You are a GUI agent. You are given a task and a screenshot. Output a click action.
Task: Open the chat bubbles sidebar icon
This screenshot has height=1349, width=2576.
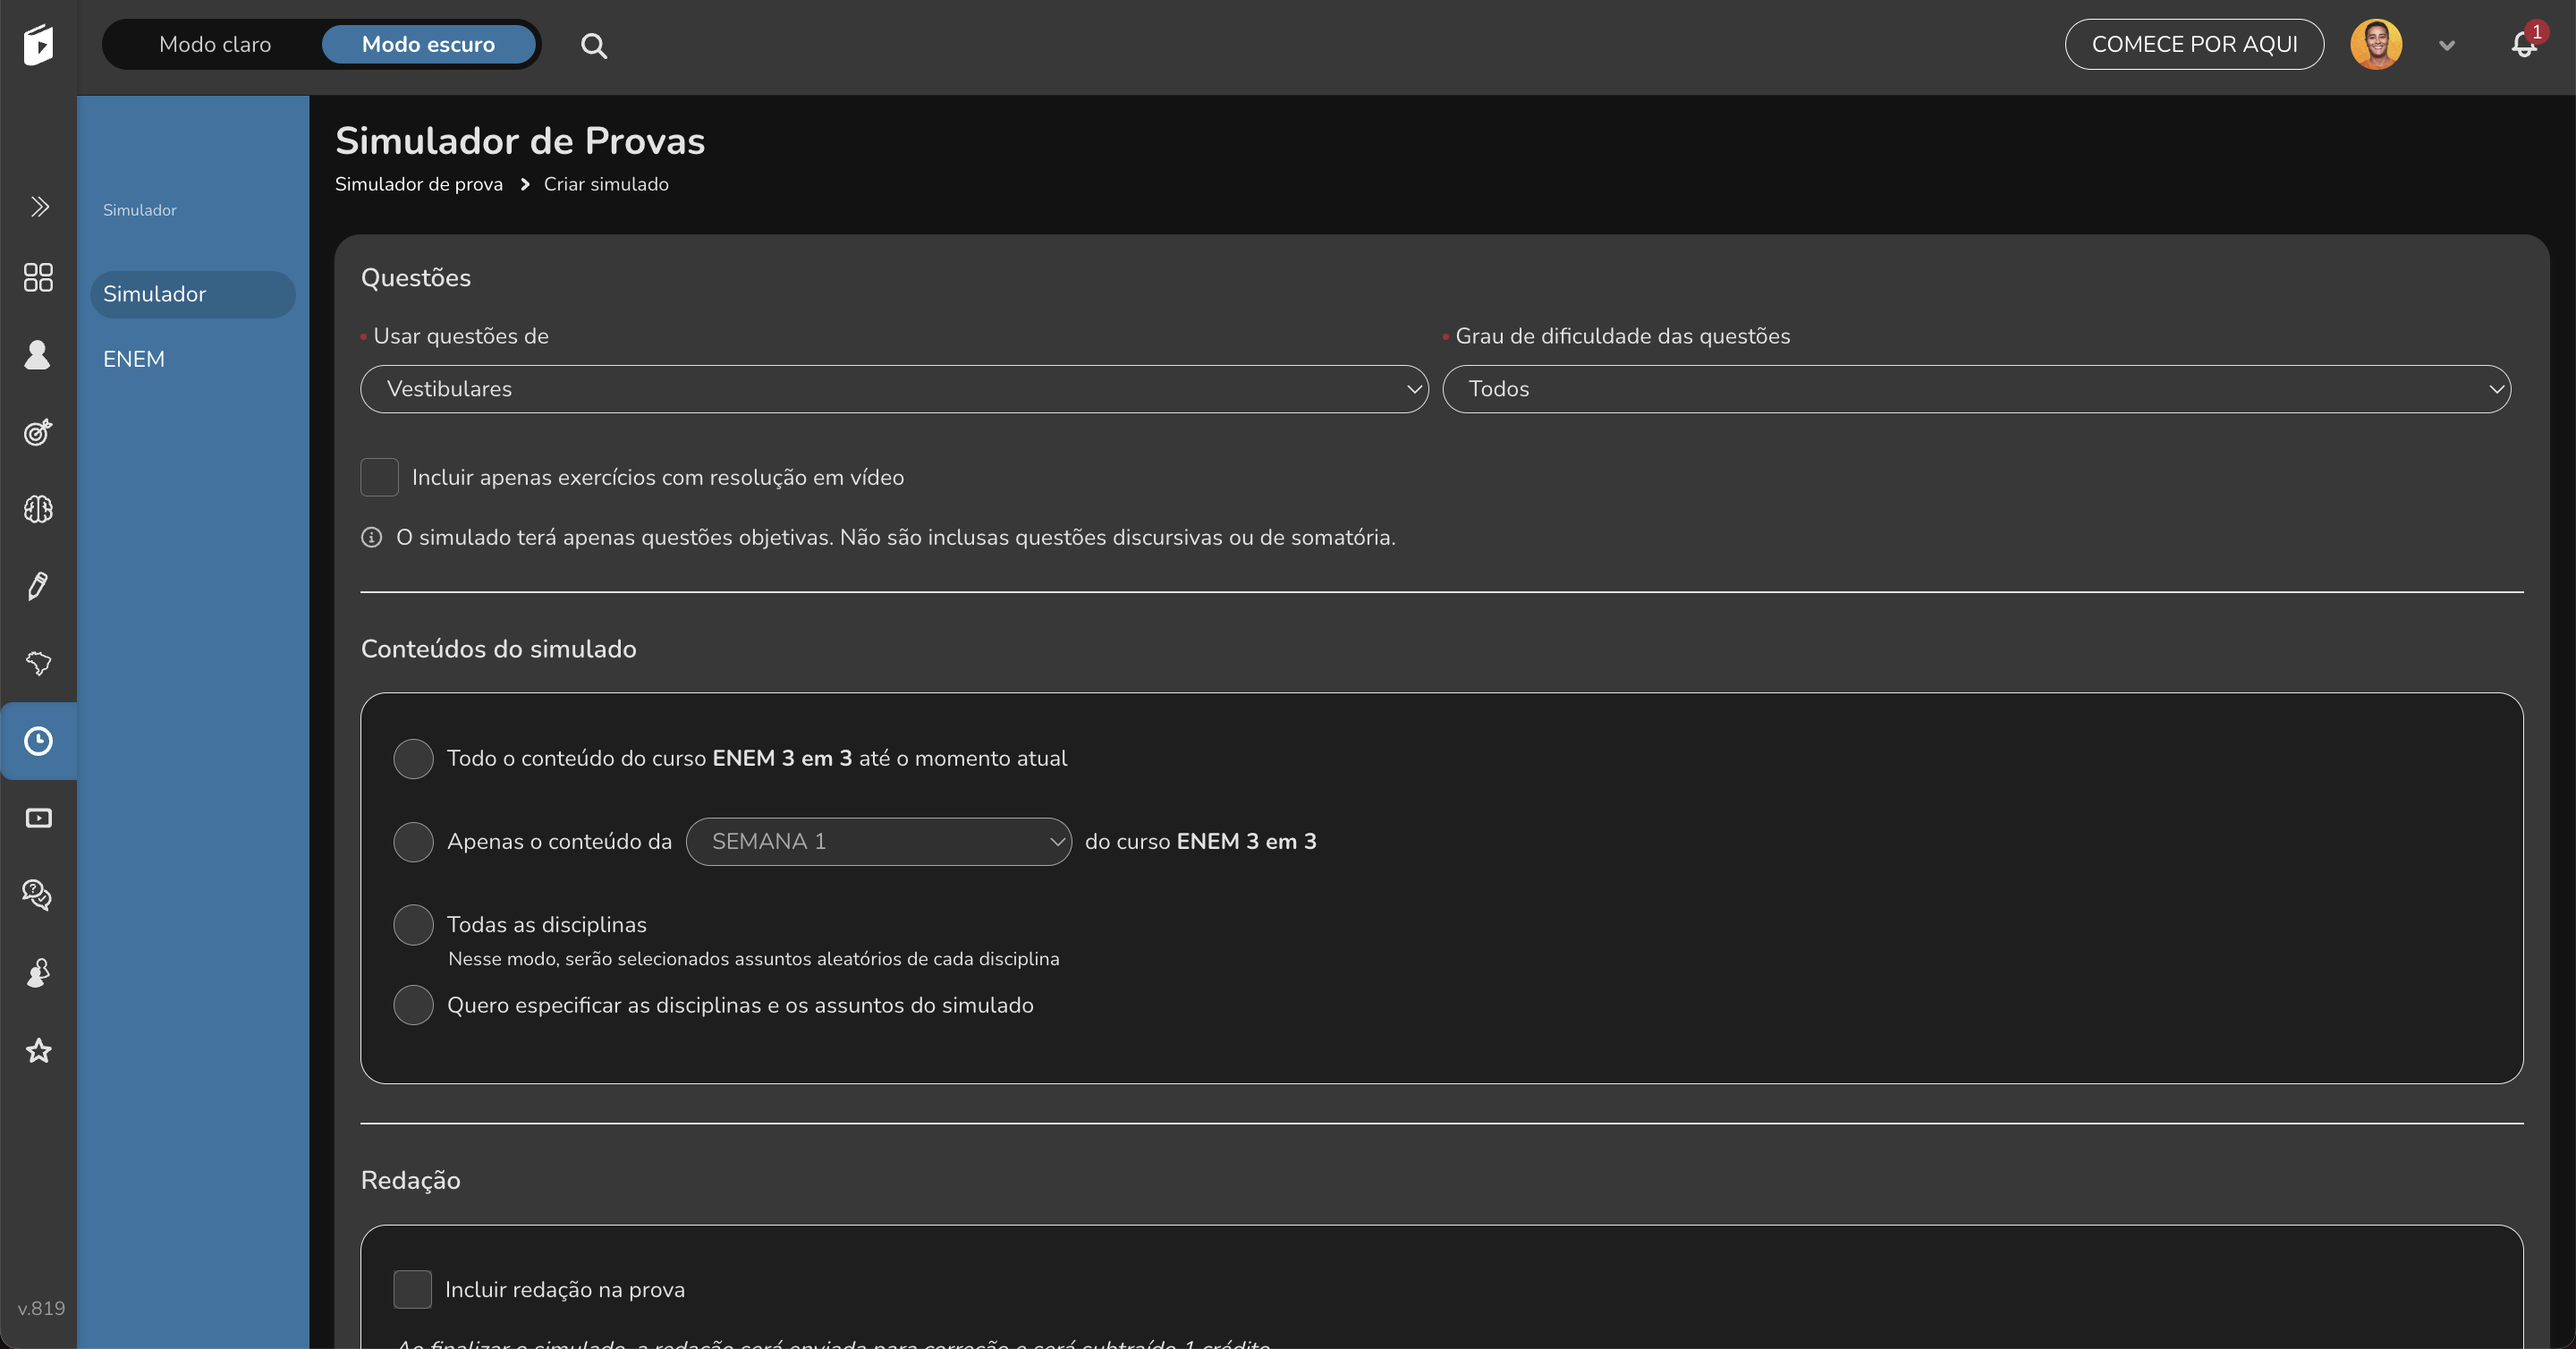(x=38, y=895)
